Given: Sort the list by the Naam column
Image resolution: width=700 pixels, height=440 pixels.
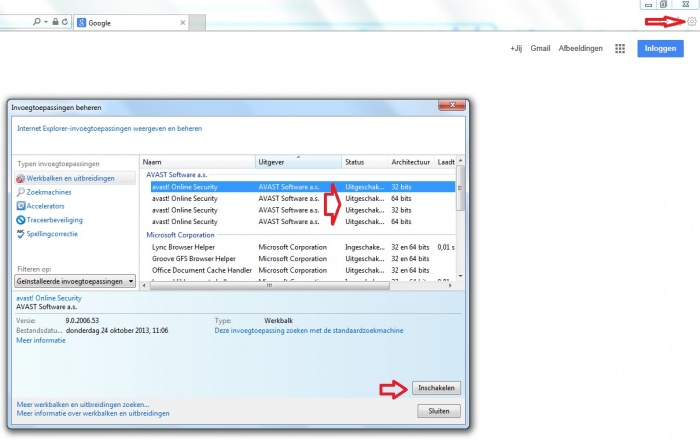Looking at the screenshot, I should tap(198, 162).
